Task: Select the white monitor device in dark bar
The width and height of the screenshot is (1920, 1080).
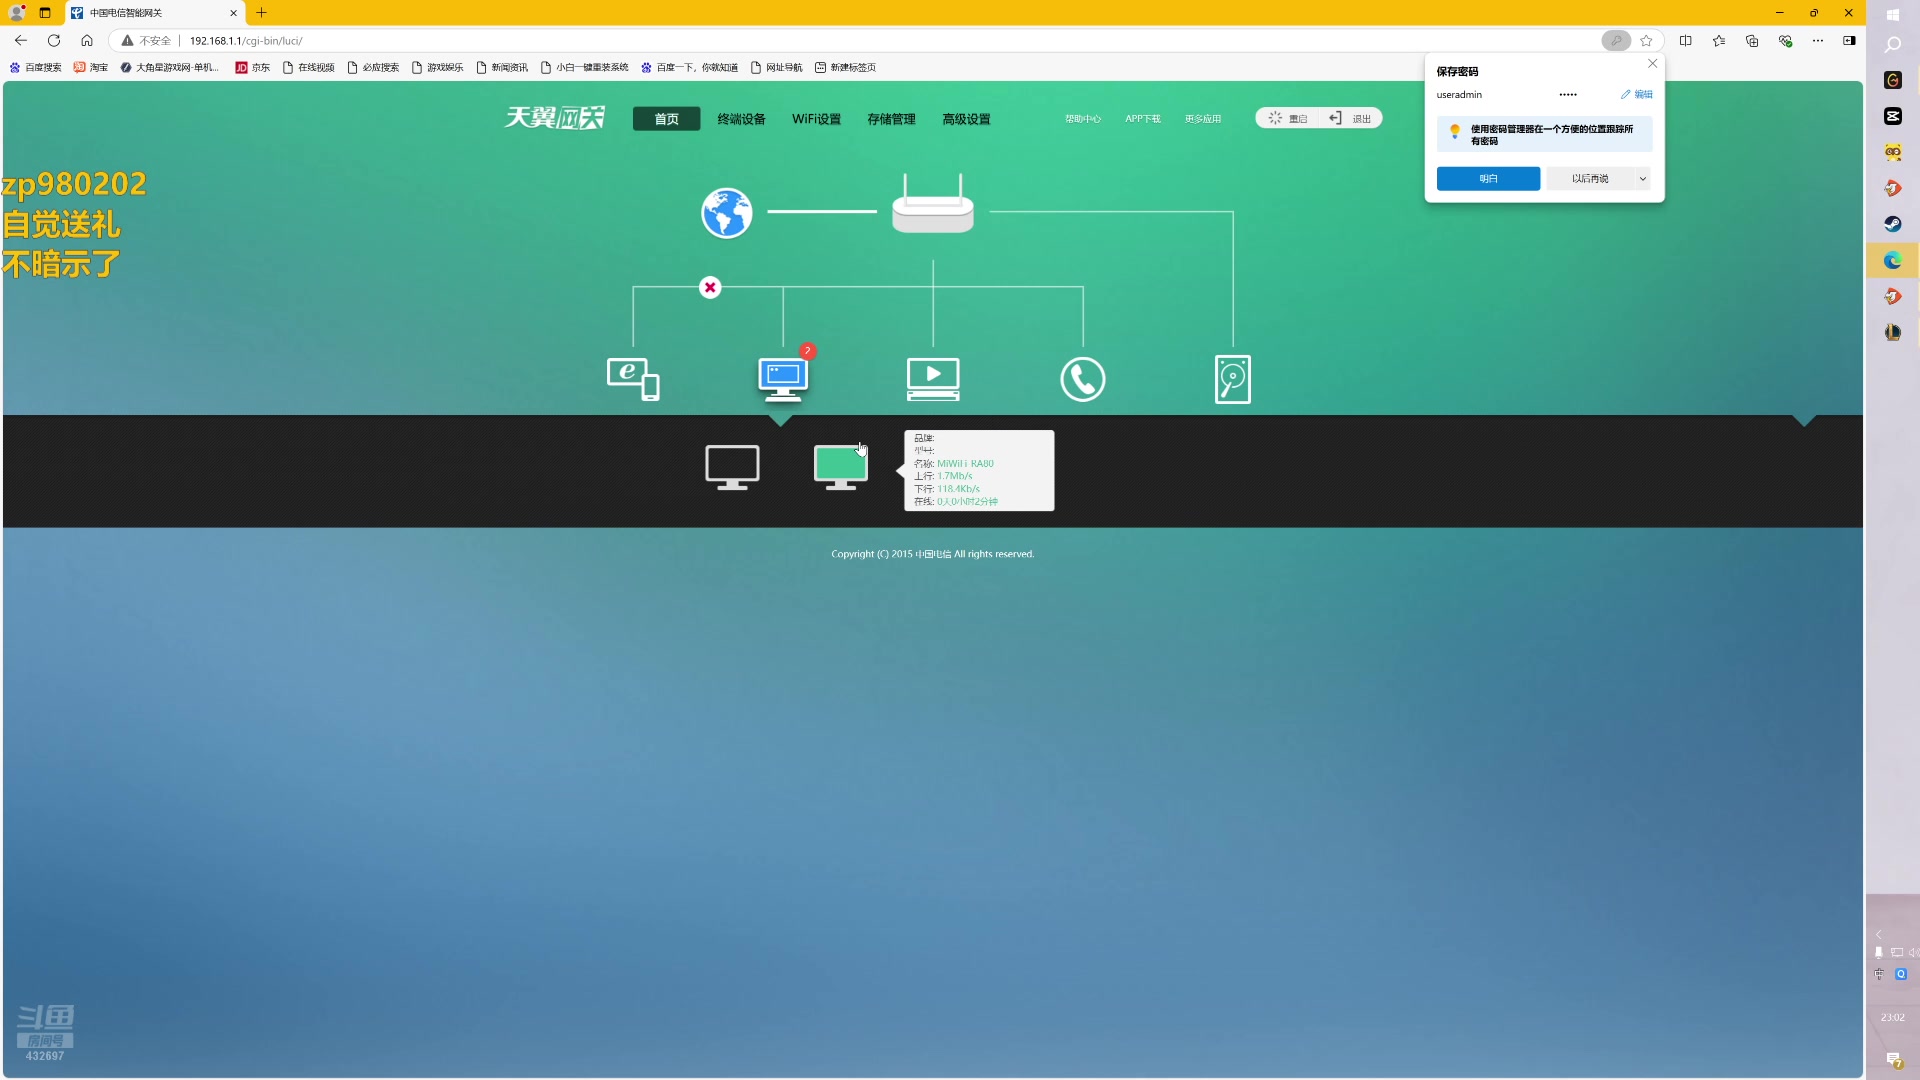Action: (x=732, y=468)
